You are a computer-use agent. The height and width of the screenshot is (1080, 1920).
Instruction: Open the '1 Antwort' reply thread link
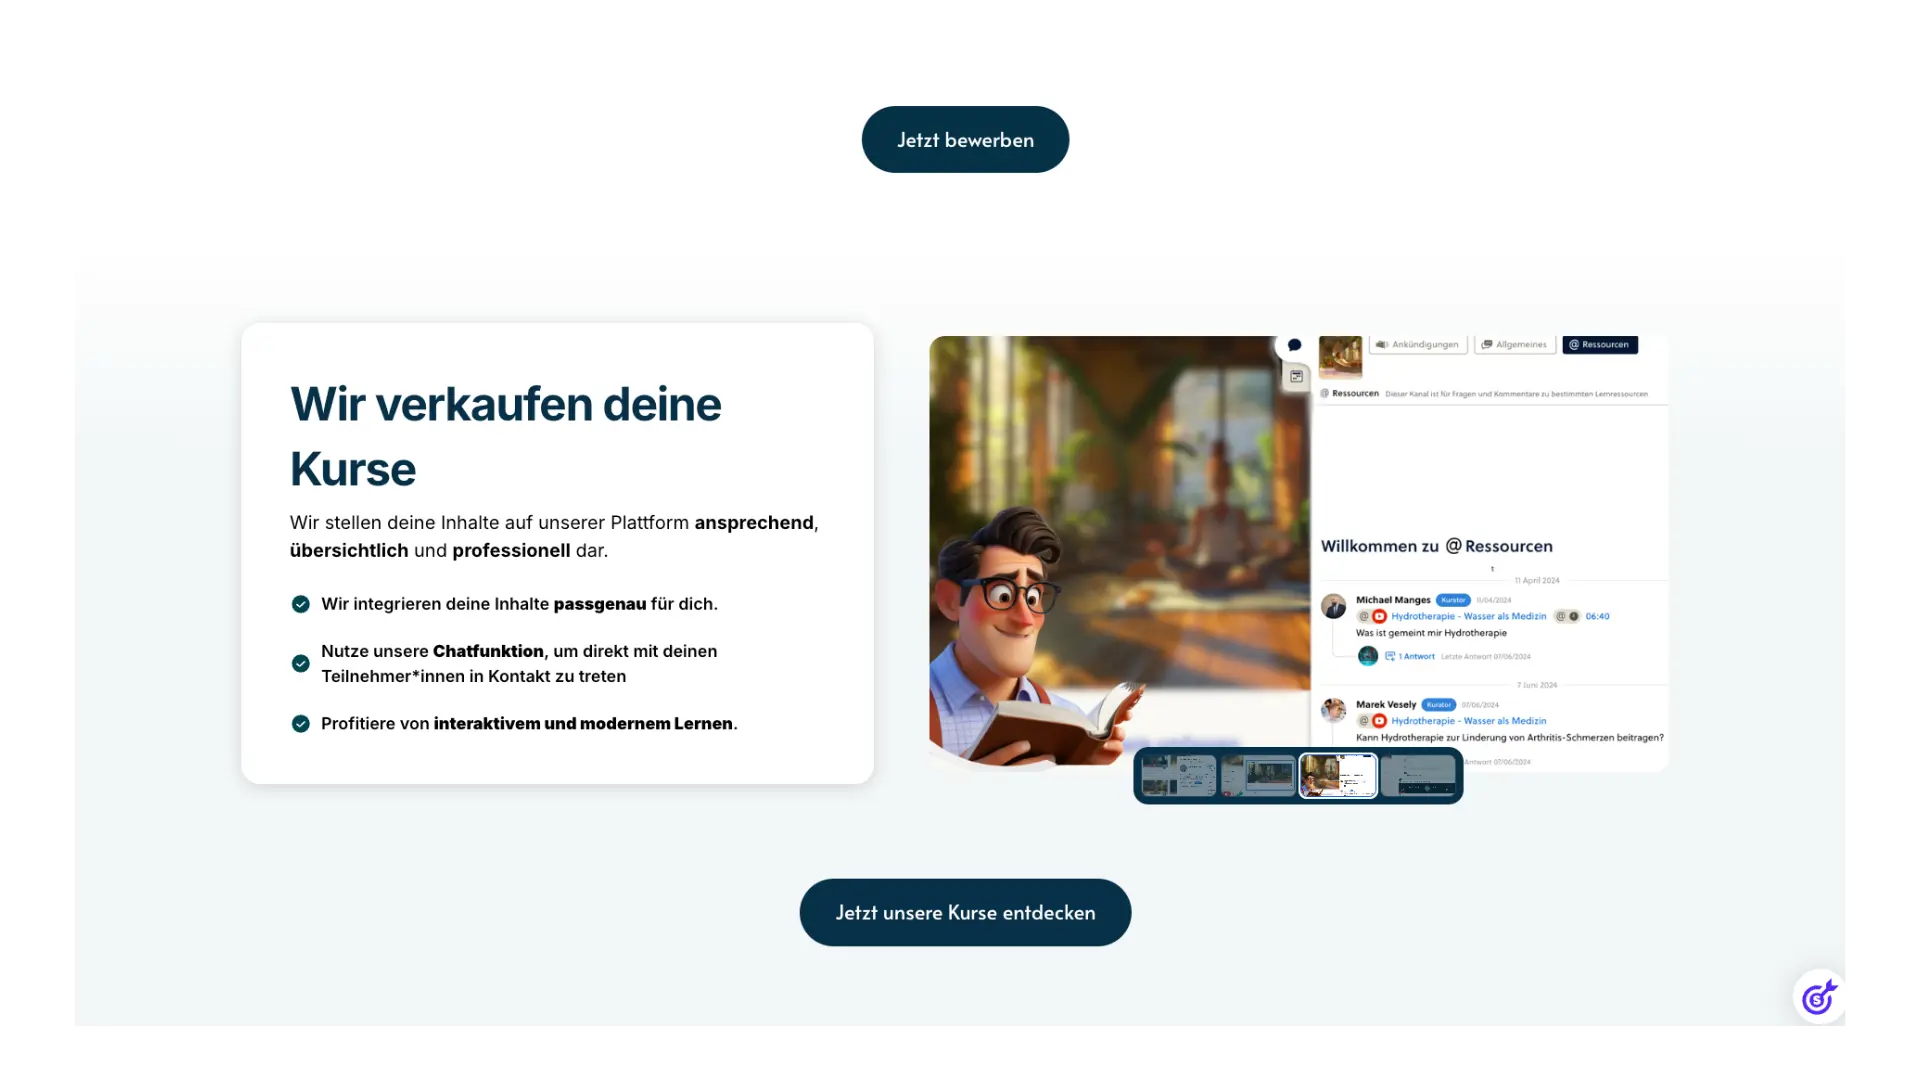pos(1416,657)
